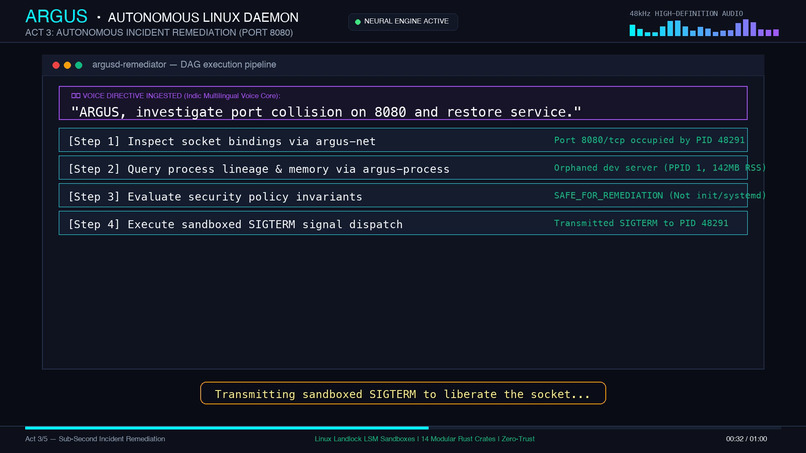Screen dimensions: 806x453
Task: Click the argusd-remediator DAG execution pipeline title
Action: [x=184, y=65]
